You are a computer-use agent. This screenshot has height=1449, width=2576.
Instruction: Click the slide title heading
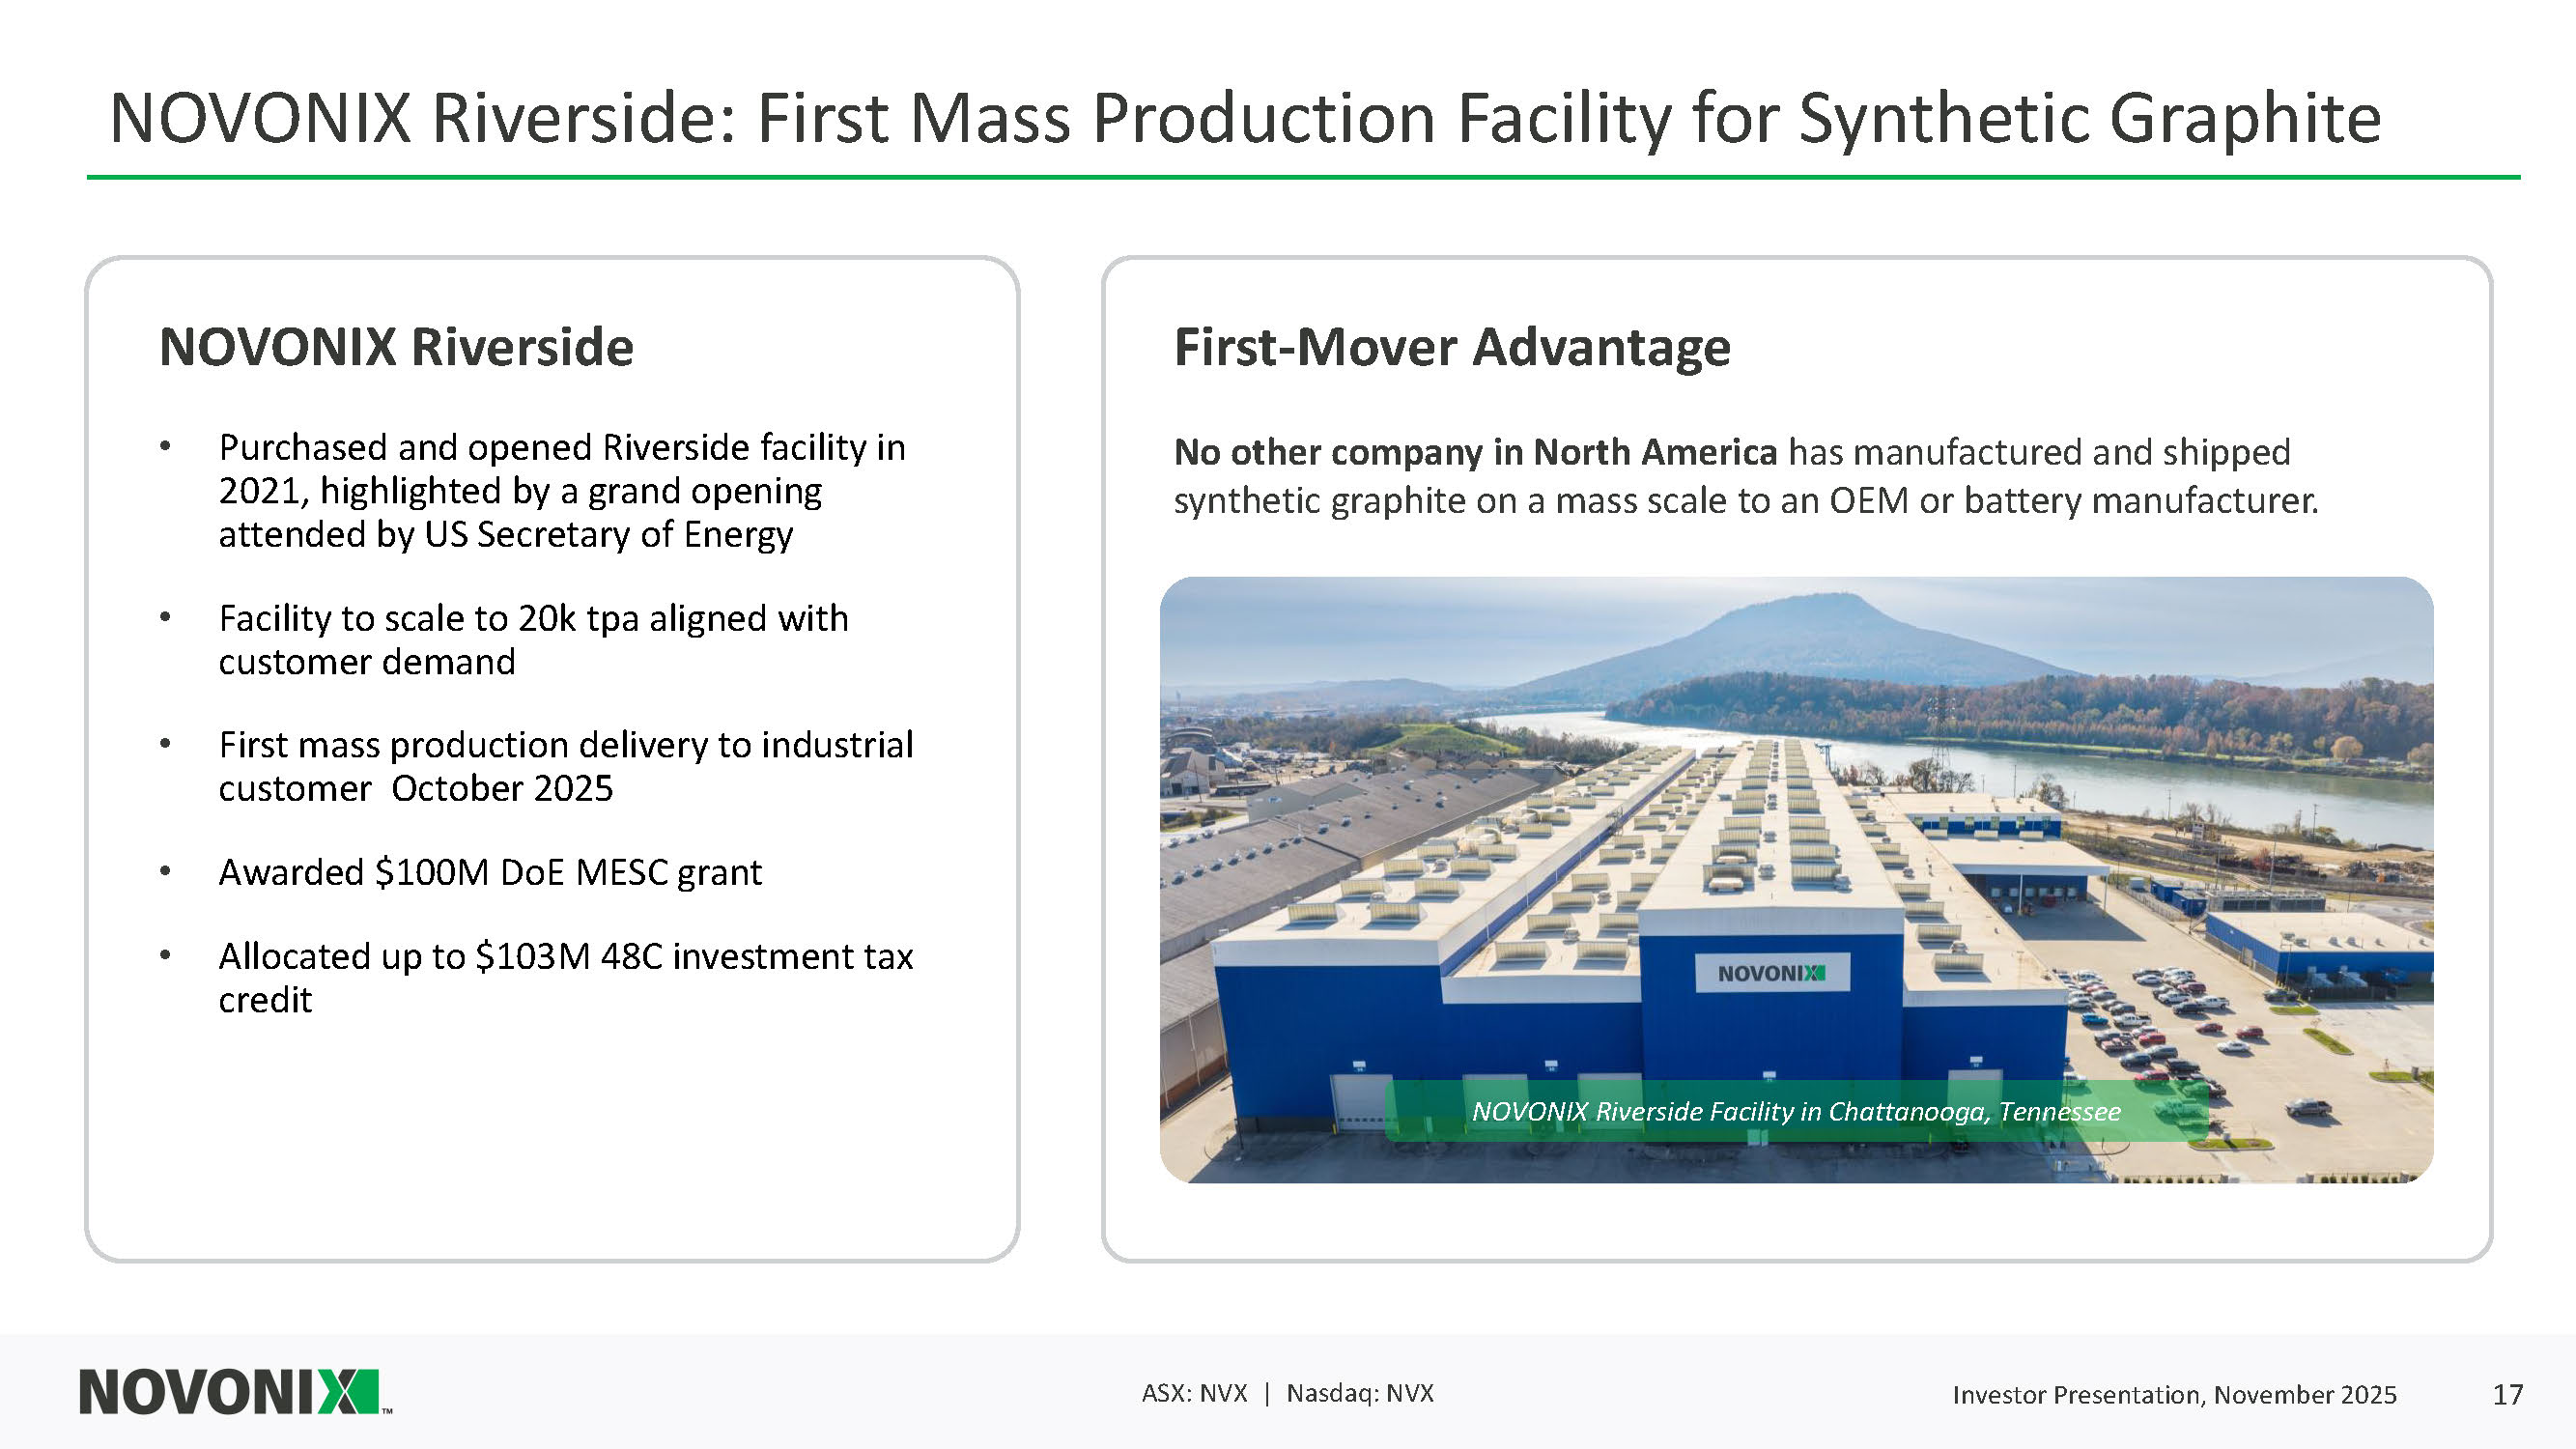point(1244,118)
